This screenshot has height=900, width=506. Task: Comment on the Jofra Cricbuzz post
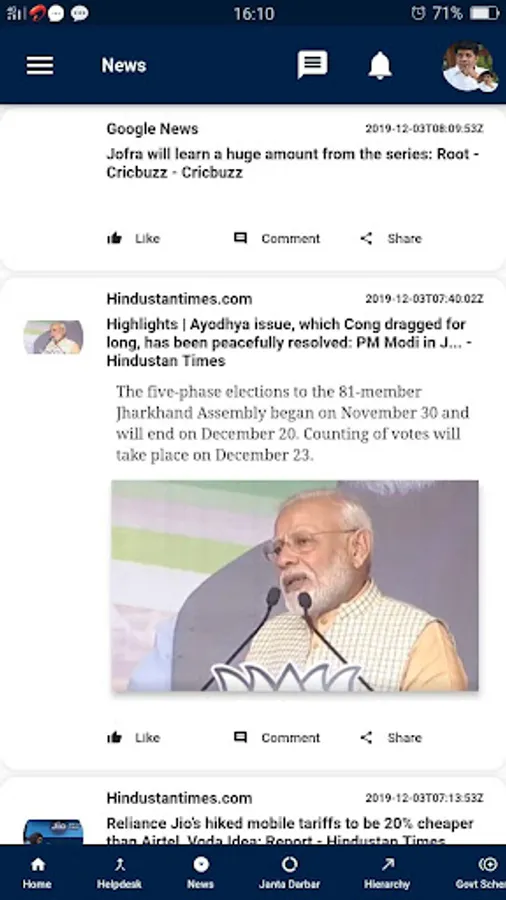point(277,239)
